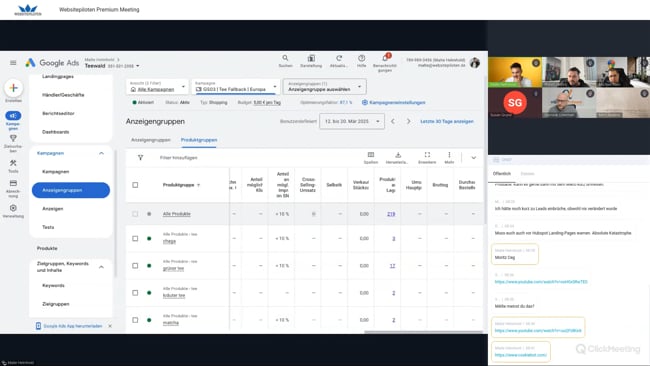Open the Ansicht Alle Kampagnen dropdown
This screenshot has width=650, height=366.
[x=157, y=87]
